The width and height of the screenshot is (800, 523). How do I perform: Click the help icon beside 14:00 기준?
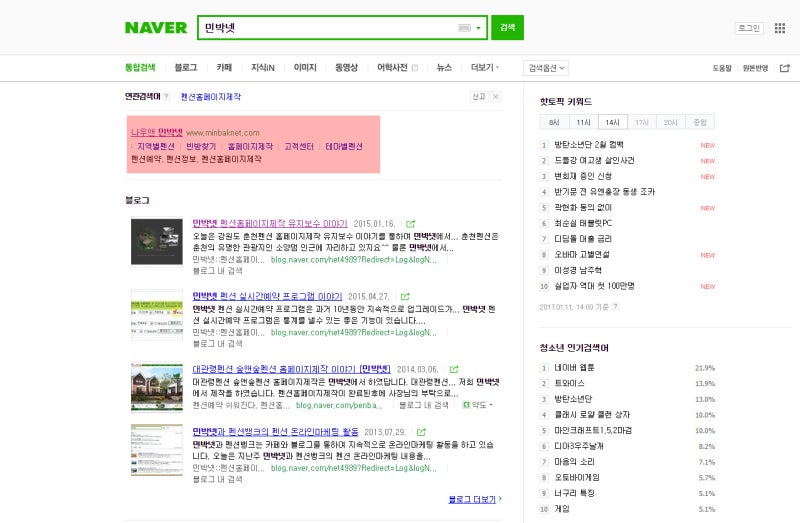615,307
